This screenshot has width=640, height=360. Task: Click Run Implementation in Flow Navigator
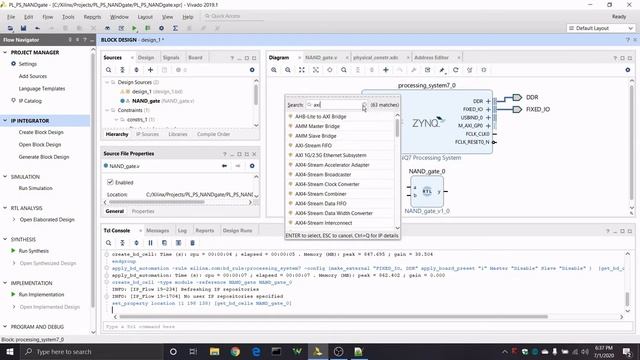click(41, 295)
